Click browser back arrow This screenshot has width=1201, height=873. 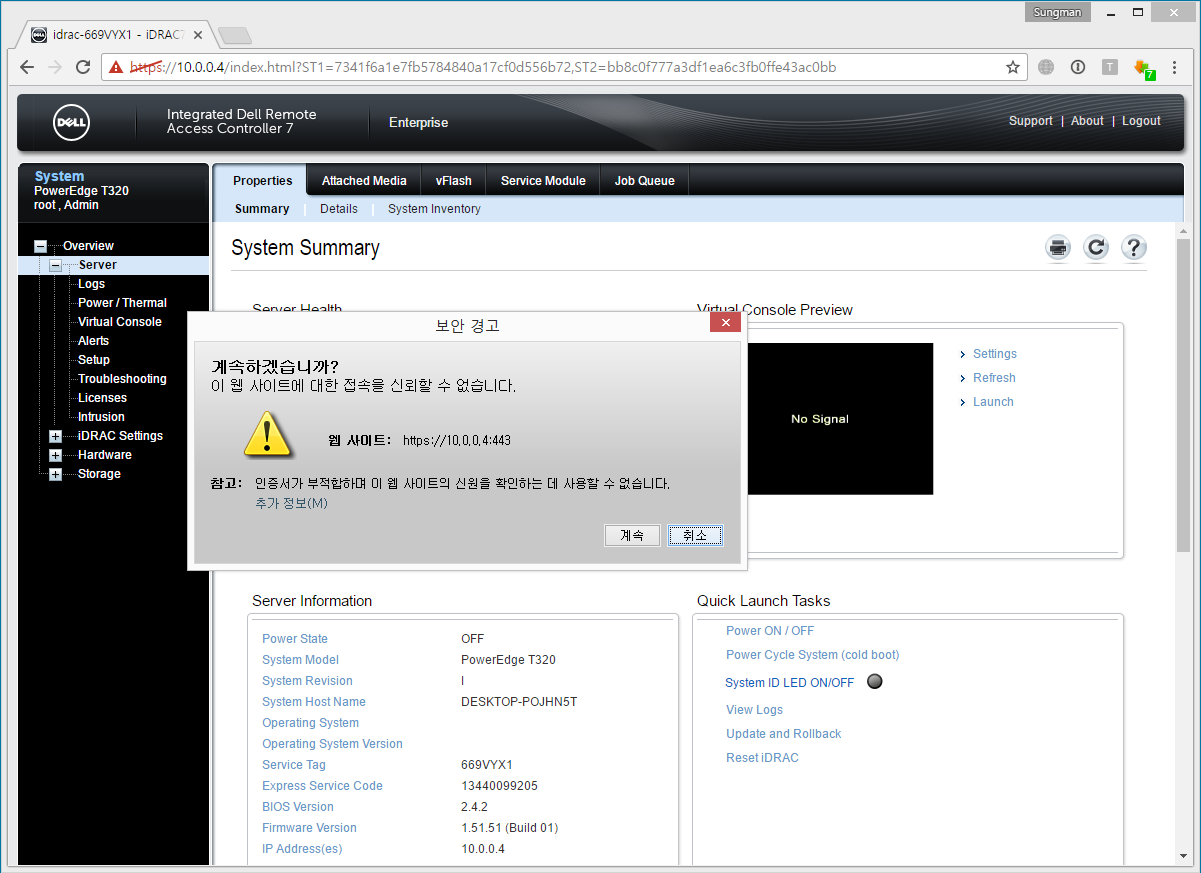[27, 67]
